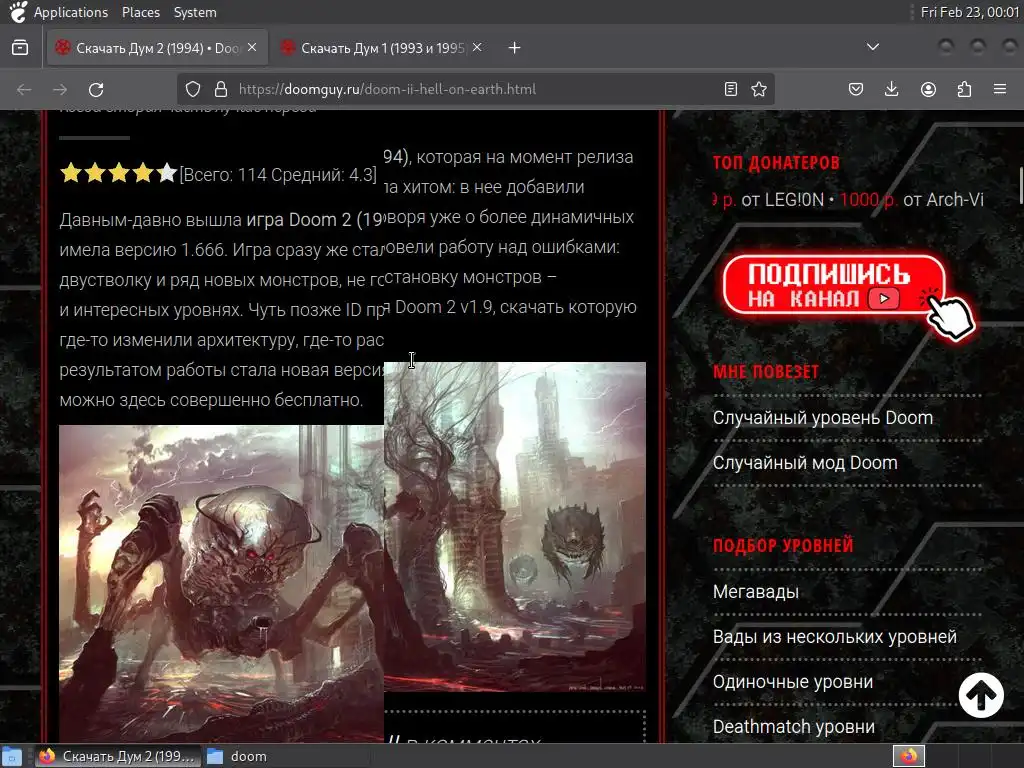Go back to previous page

click(x=24, y=89)
